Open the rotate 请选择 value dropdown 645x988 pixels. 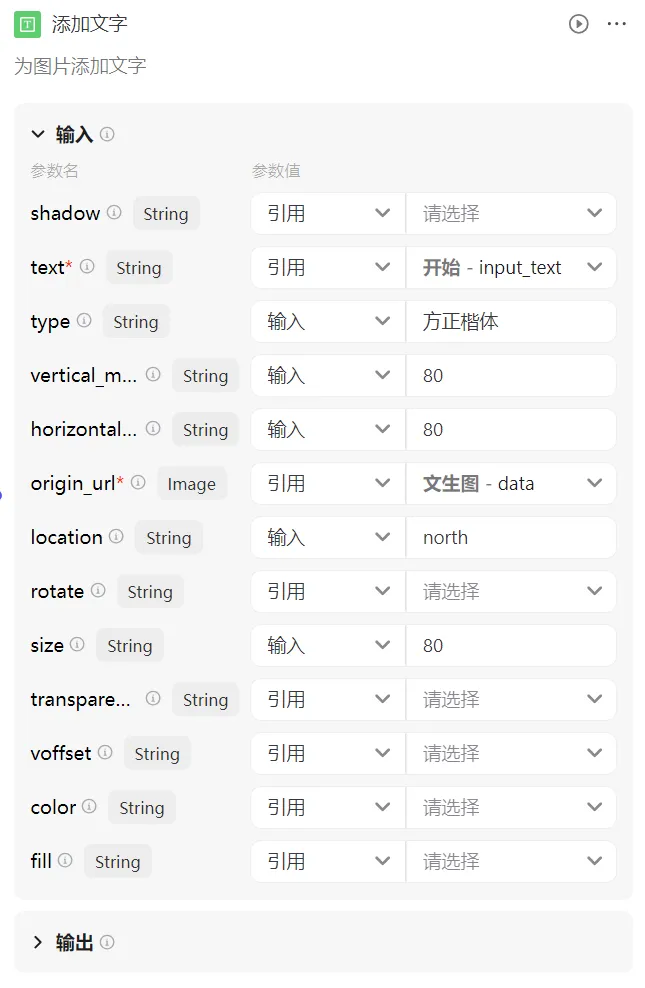pos(511,591)
